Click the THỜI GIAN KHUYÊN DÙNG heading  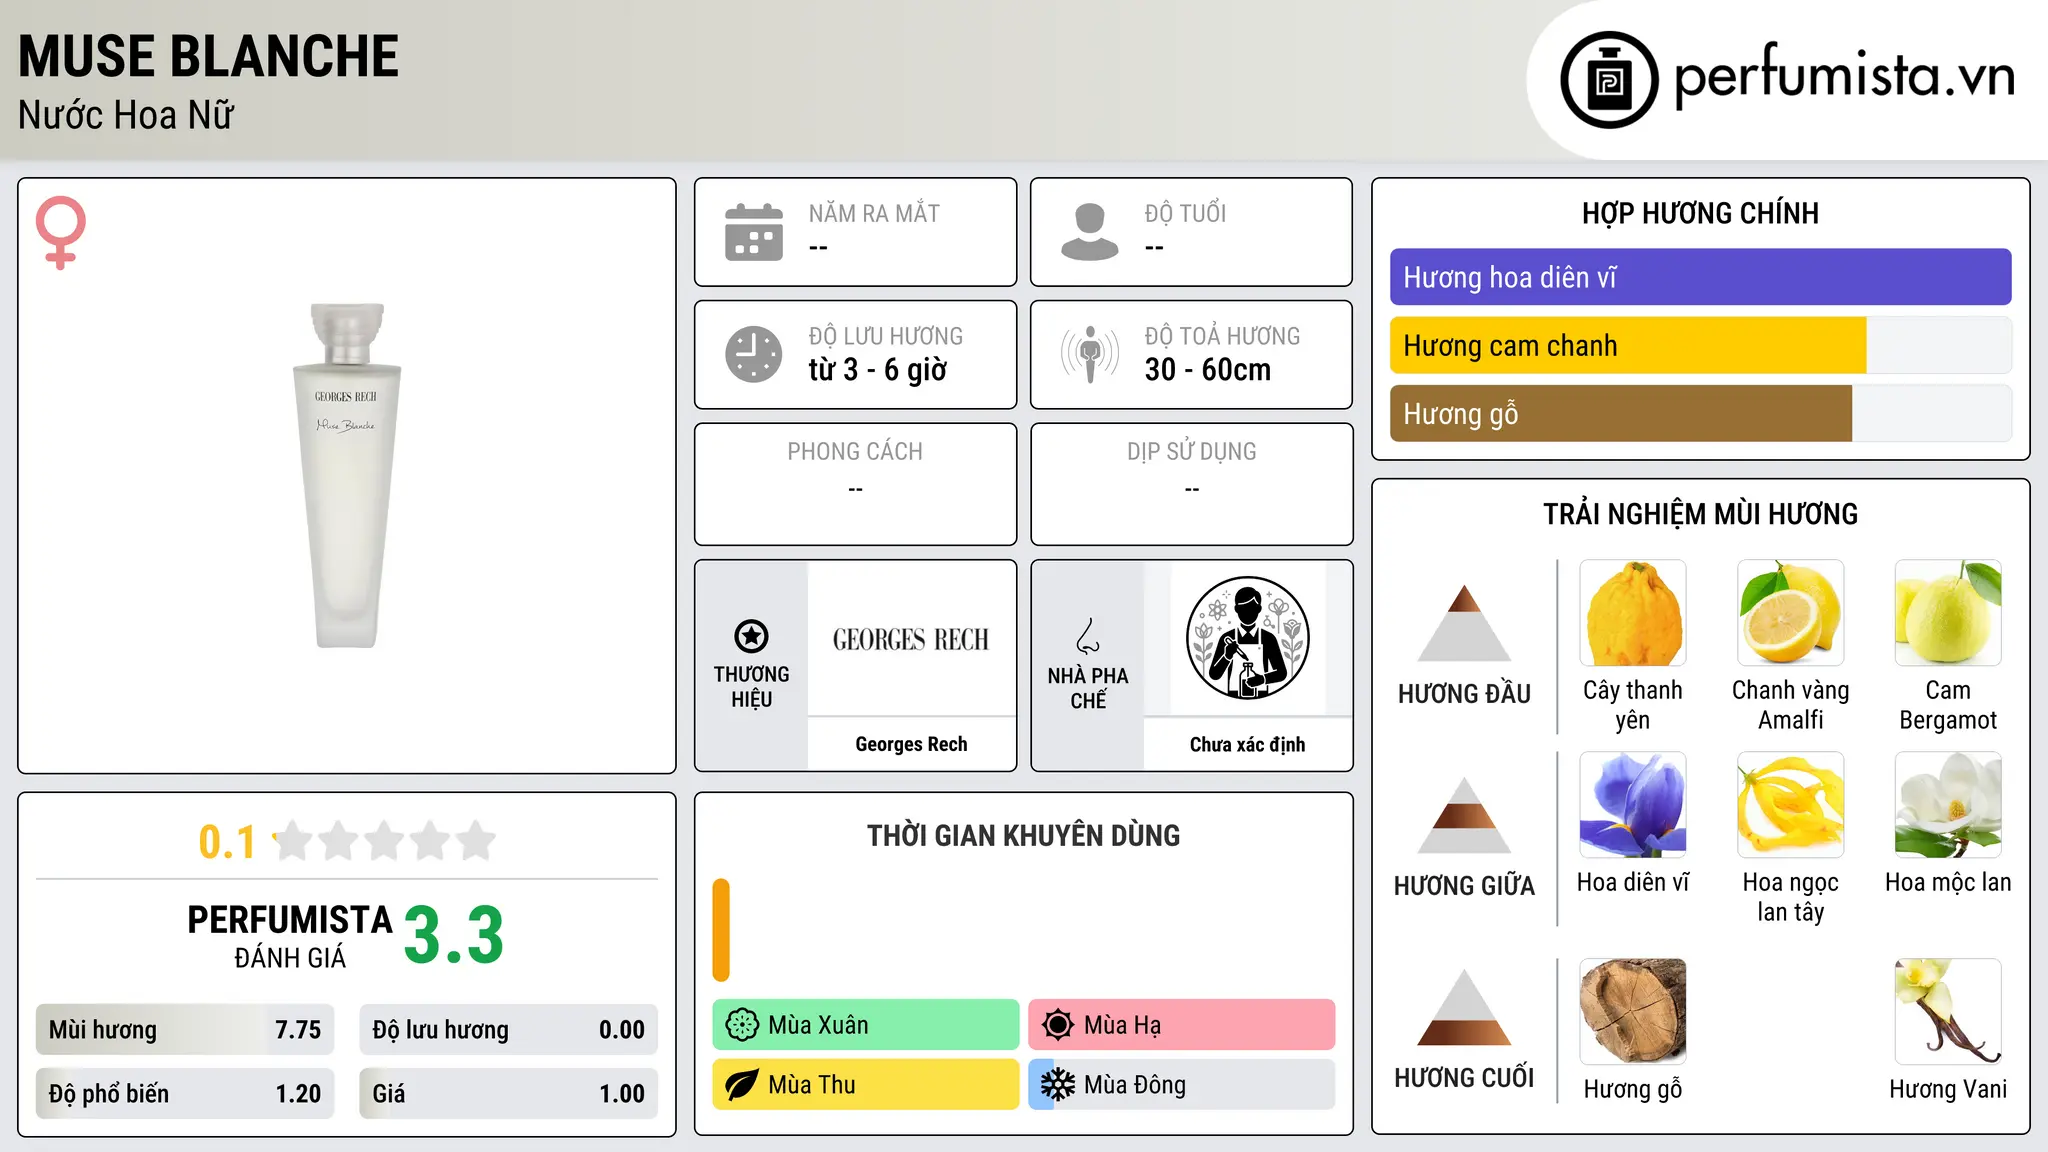pyautogui.click(x=1023, y=835)
